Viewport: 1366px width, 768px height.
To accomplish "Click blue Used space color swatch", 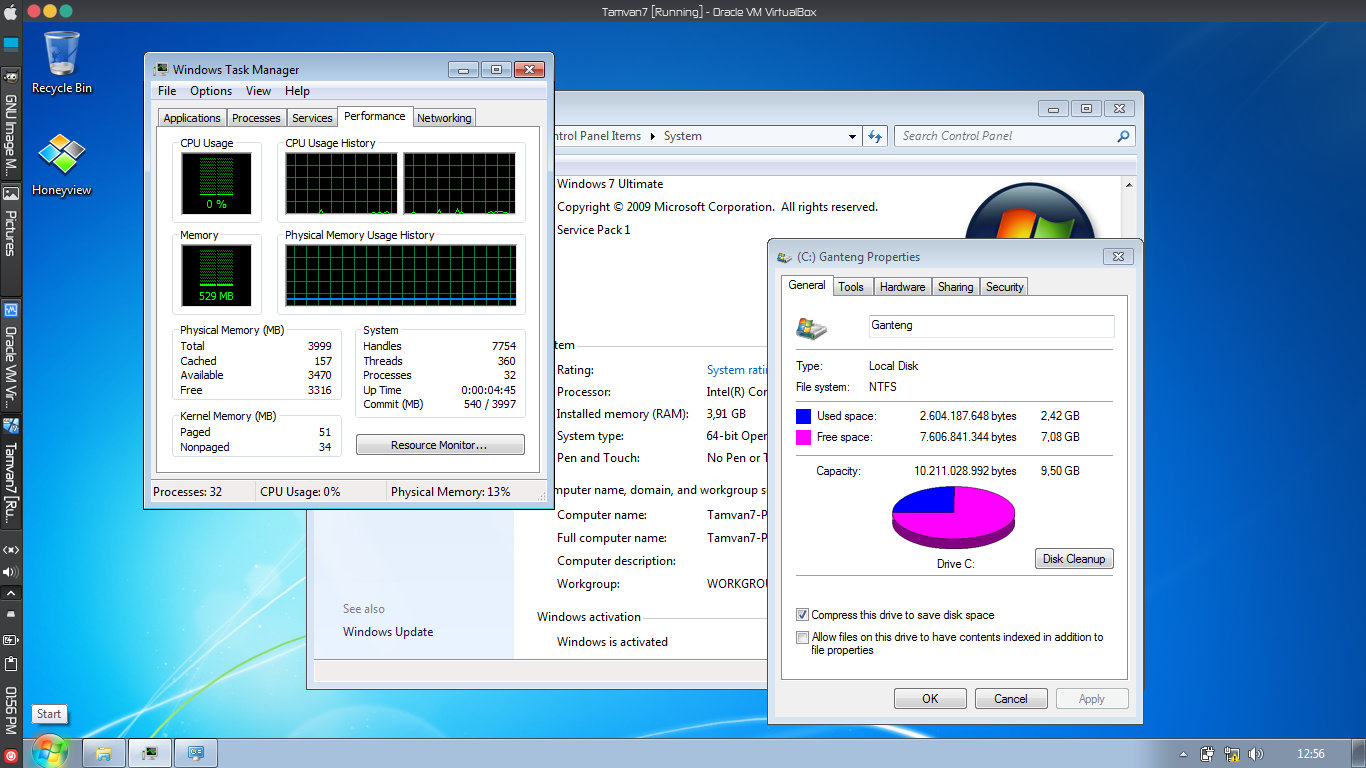I will pos(803,416).
